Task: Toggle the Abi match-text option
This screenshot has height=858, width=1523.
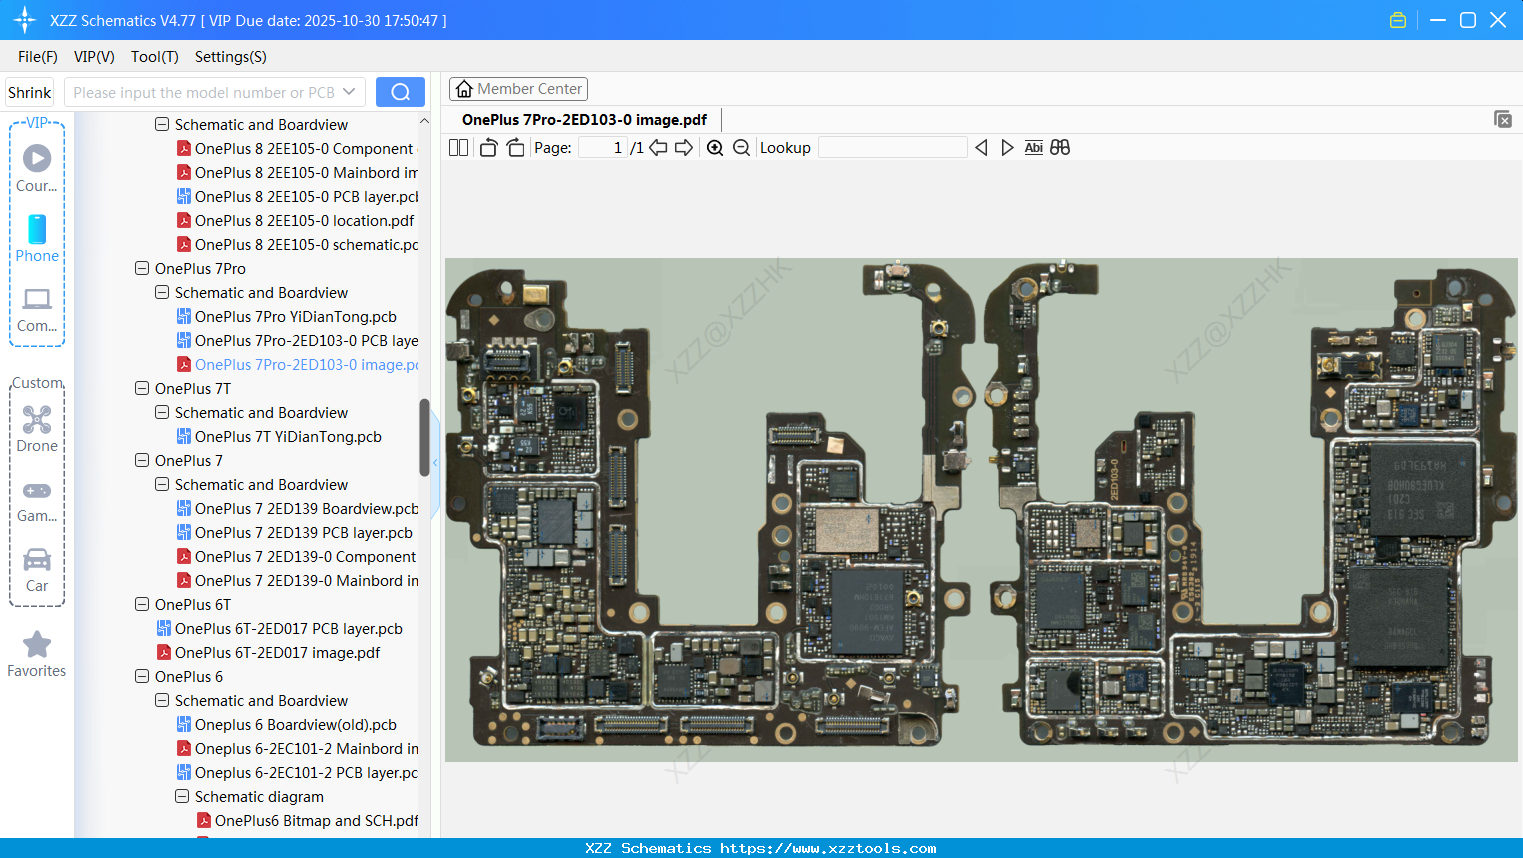Action: pyautogui.click(x=1033, y=148)
